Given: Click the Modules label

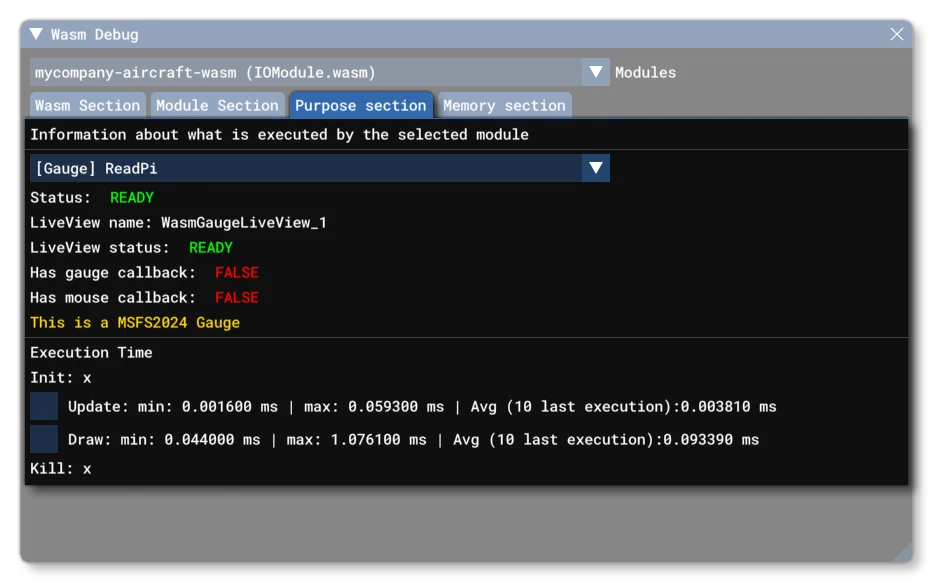Looking at the screenshot, I should [x=646, y=73].
